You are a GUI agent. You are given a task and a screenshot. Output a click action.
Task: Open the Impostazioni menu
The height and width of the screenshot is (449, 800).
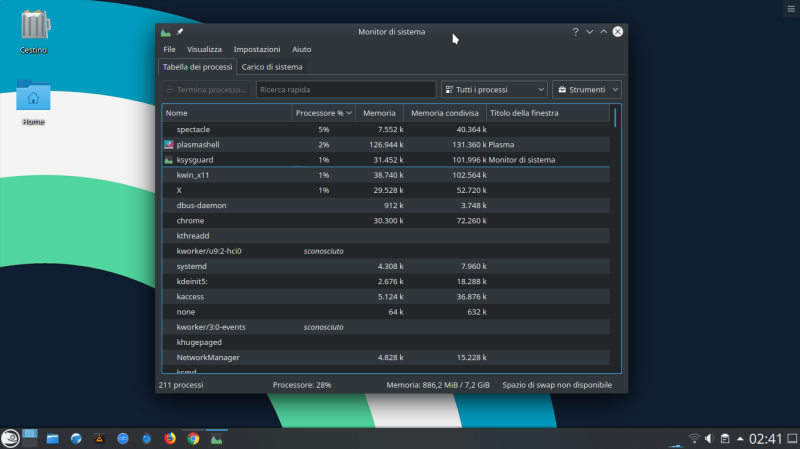(x=257, y=49)
